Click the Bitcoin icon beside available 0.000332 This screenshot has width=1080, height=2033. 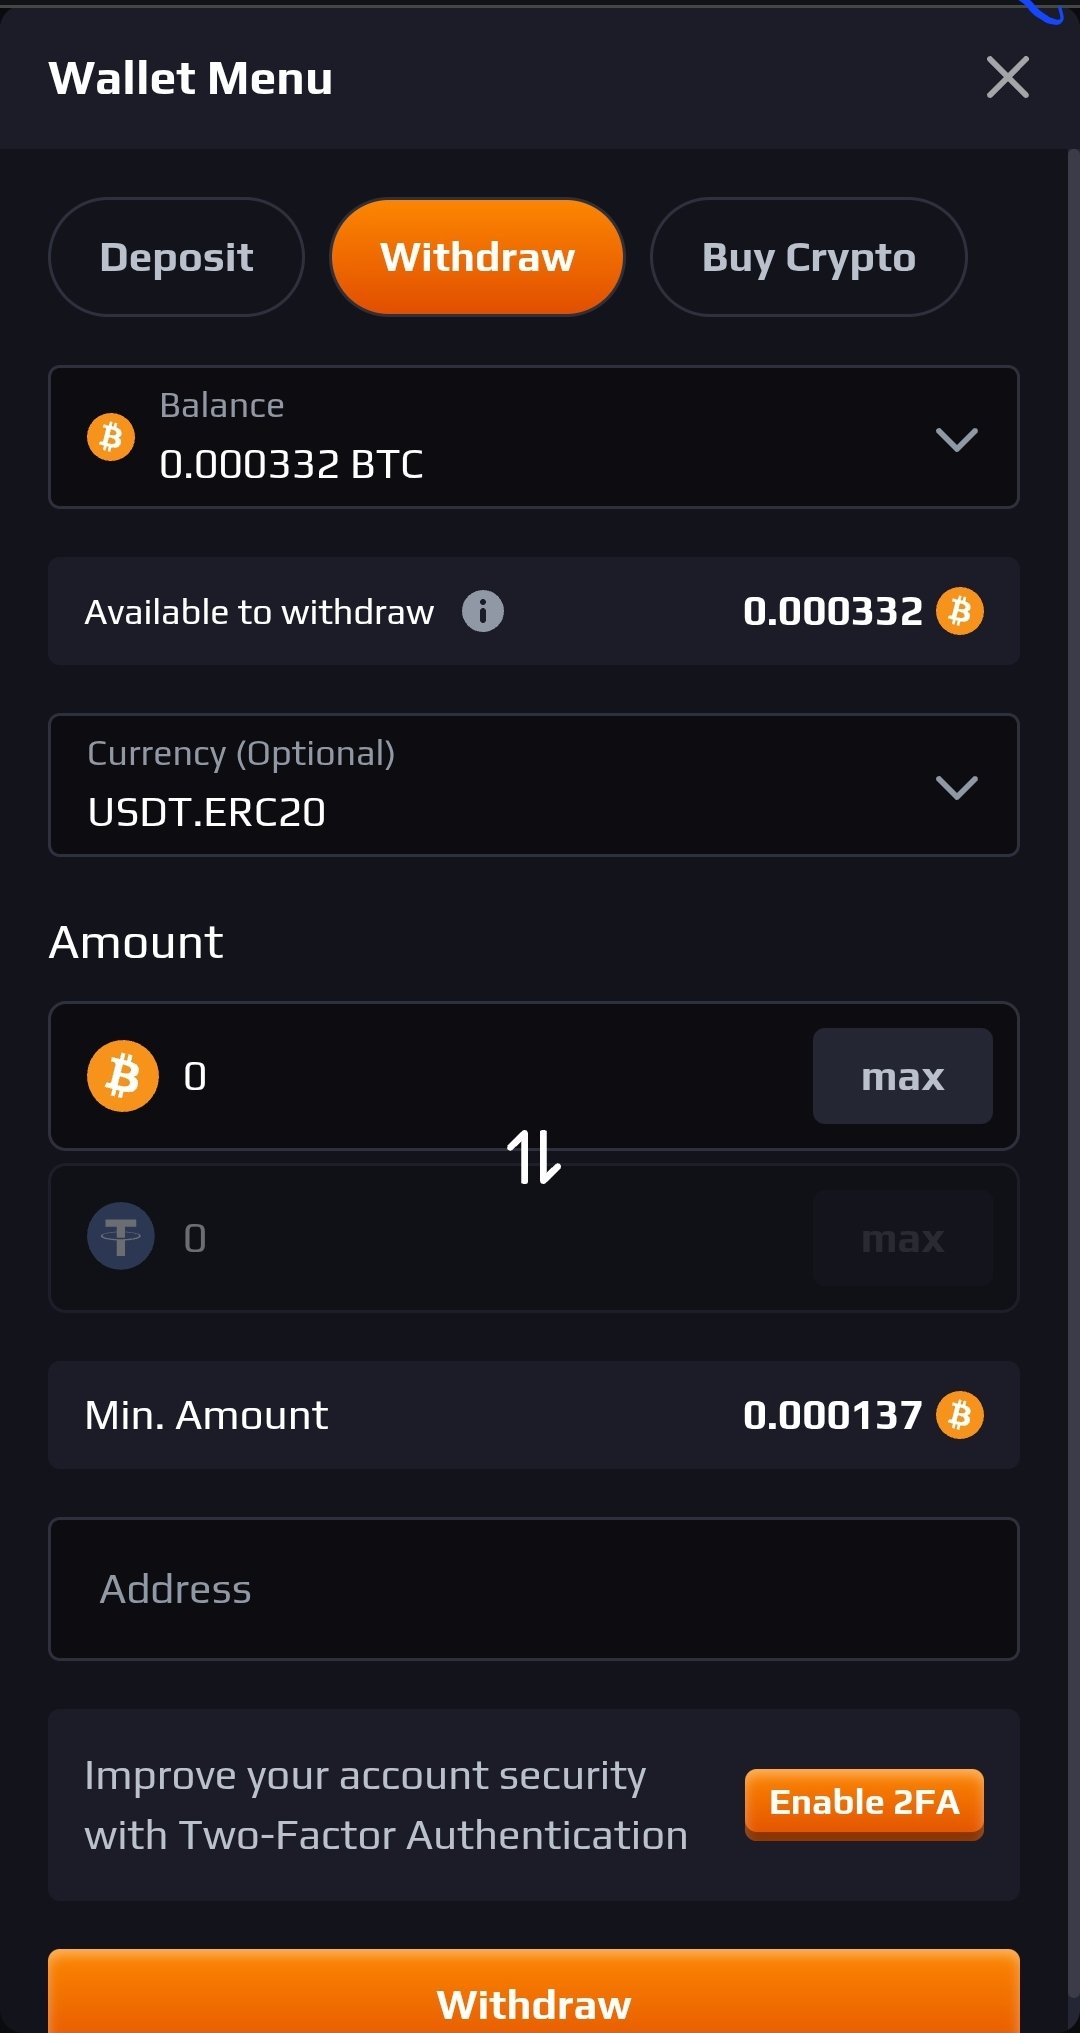pyautogui.click(x=960, y=611)
